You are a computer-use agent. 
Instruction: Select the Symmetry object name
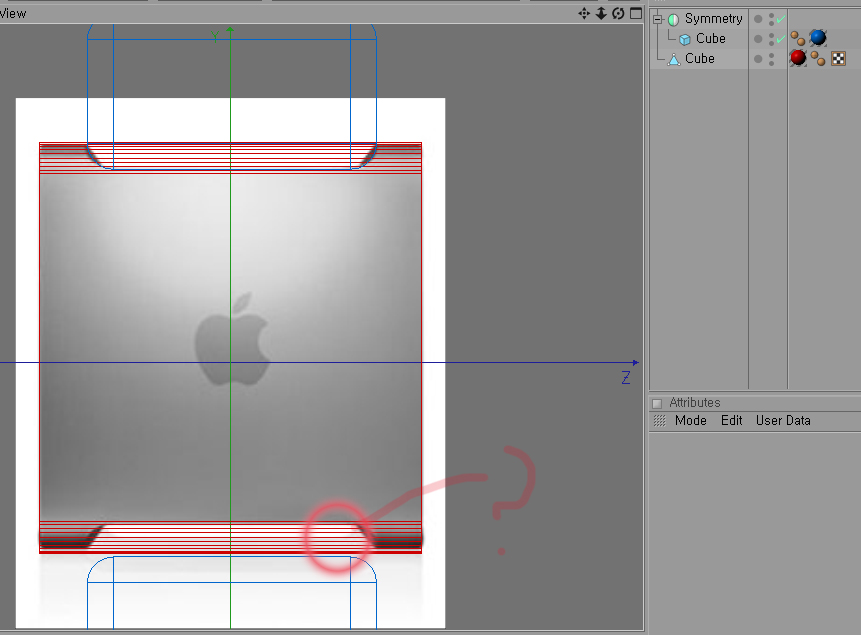click(713, 19)
